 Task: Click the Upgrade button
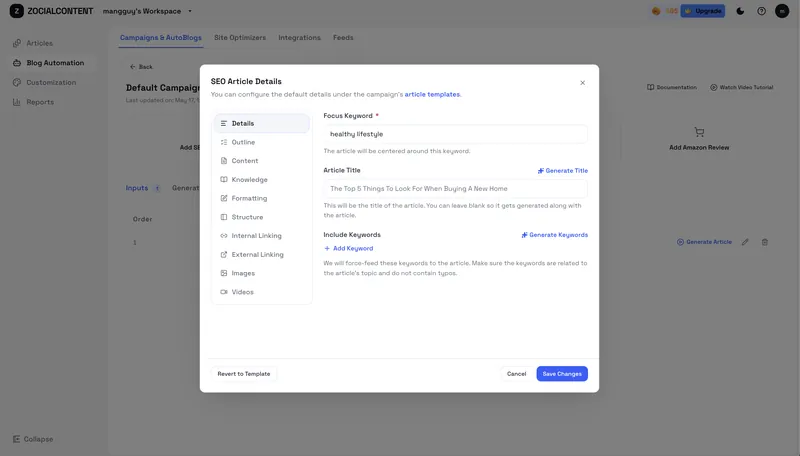(x=703, y=11)
